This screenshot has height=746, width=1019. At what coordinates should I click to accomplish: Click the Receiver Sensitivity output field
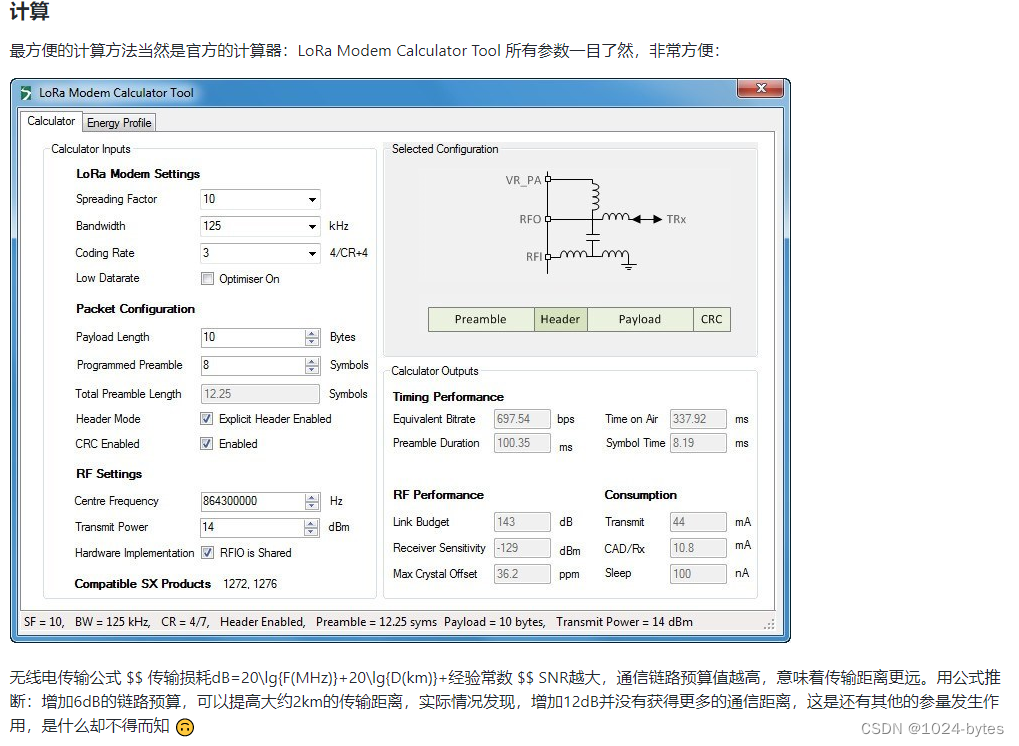tap(522, 548)
